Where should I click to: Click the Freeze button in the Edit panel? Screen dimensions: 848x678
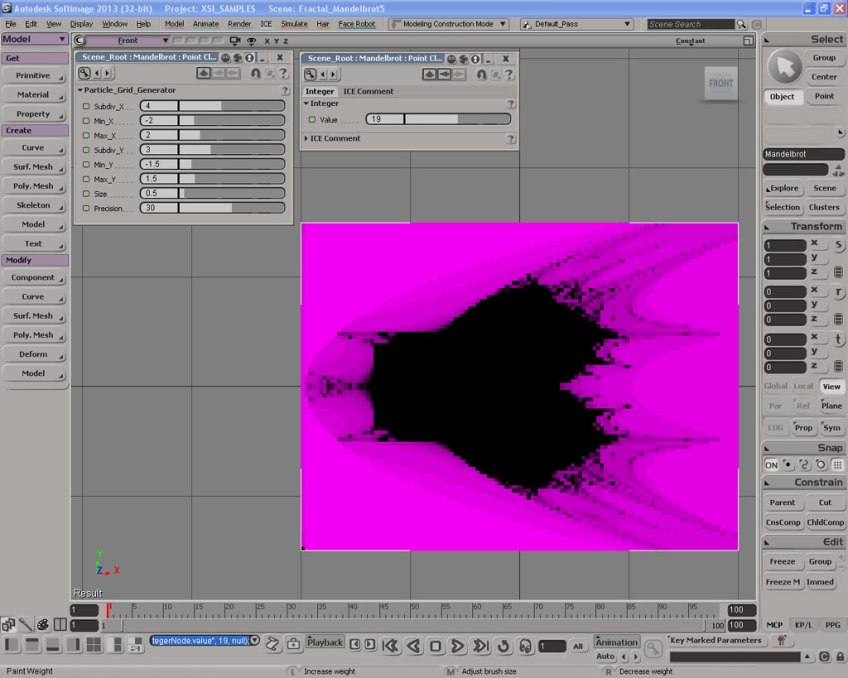point(782,562)
